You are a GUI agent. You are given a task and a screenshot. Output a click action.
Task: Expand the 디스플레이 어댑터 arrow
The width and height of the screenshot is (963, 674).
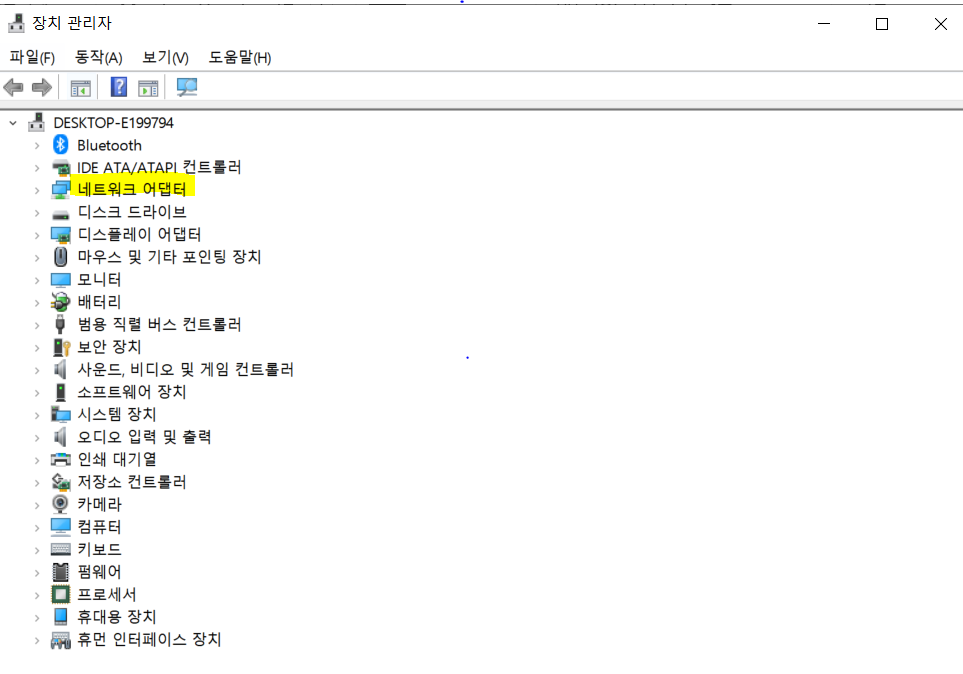pos(37,235)
